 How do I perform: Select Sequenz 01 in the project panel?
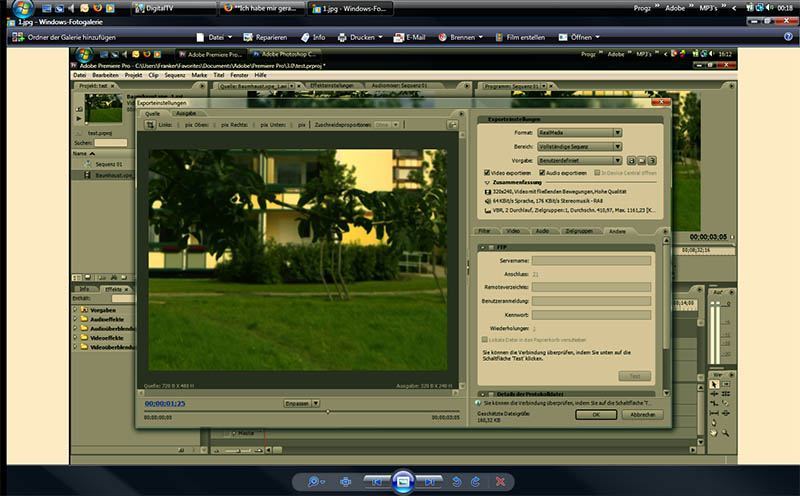108,164
